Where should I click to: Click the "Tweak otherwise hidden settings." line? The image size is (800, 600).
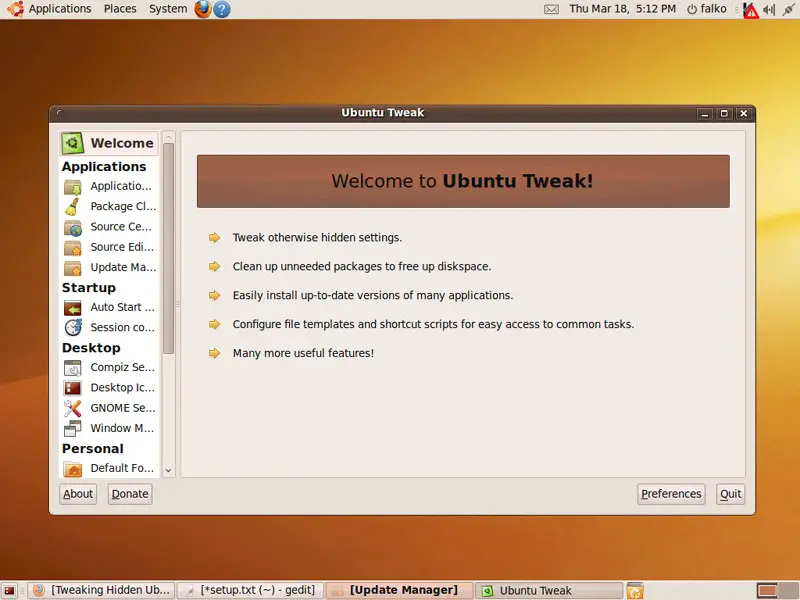point(317,237)
